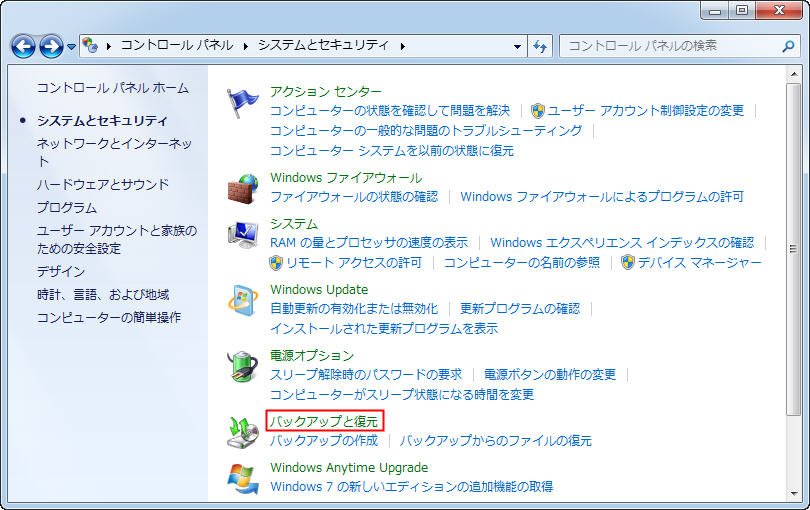810x510 pixels.
Task: Go forward with the Forward arrow button
Action: point(51,47)
